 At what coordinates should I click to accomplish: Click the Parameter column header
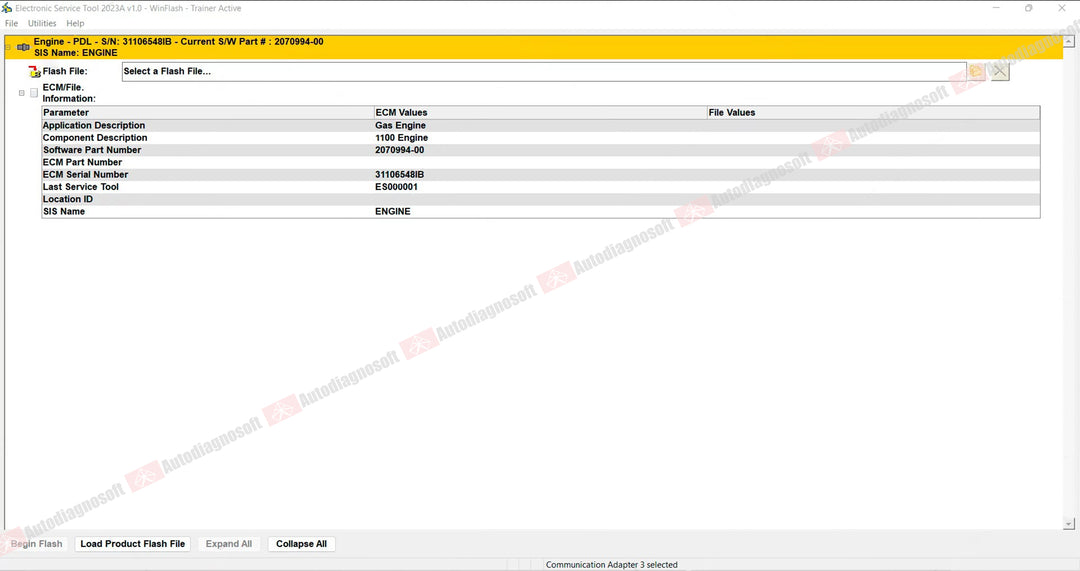tap(207, 112)
